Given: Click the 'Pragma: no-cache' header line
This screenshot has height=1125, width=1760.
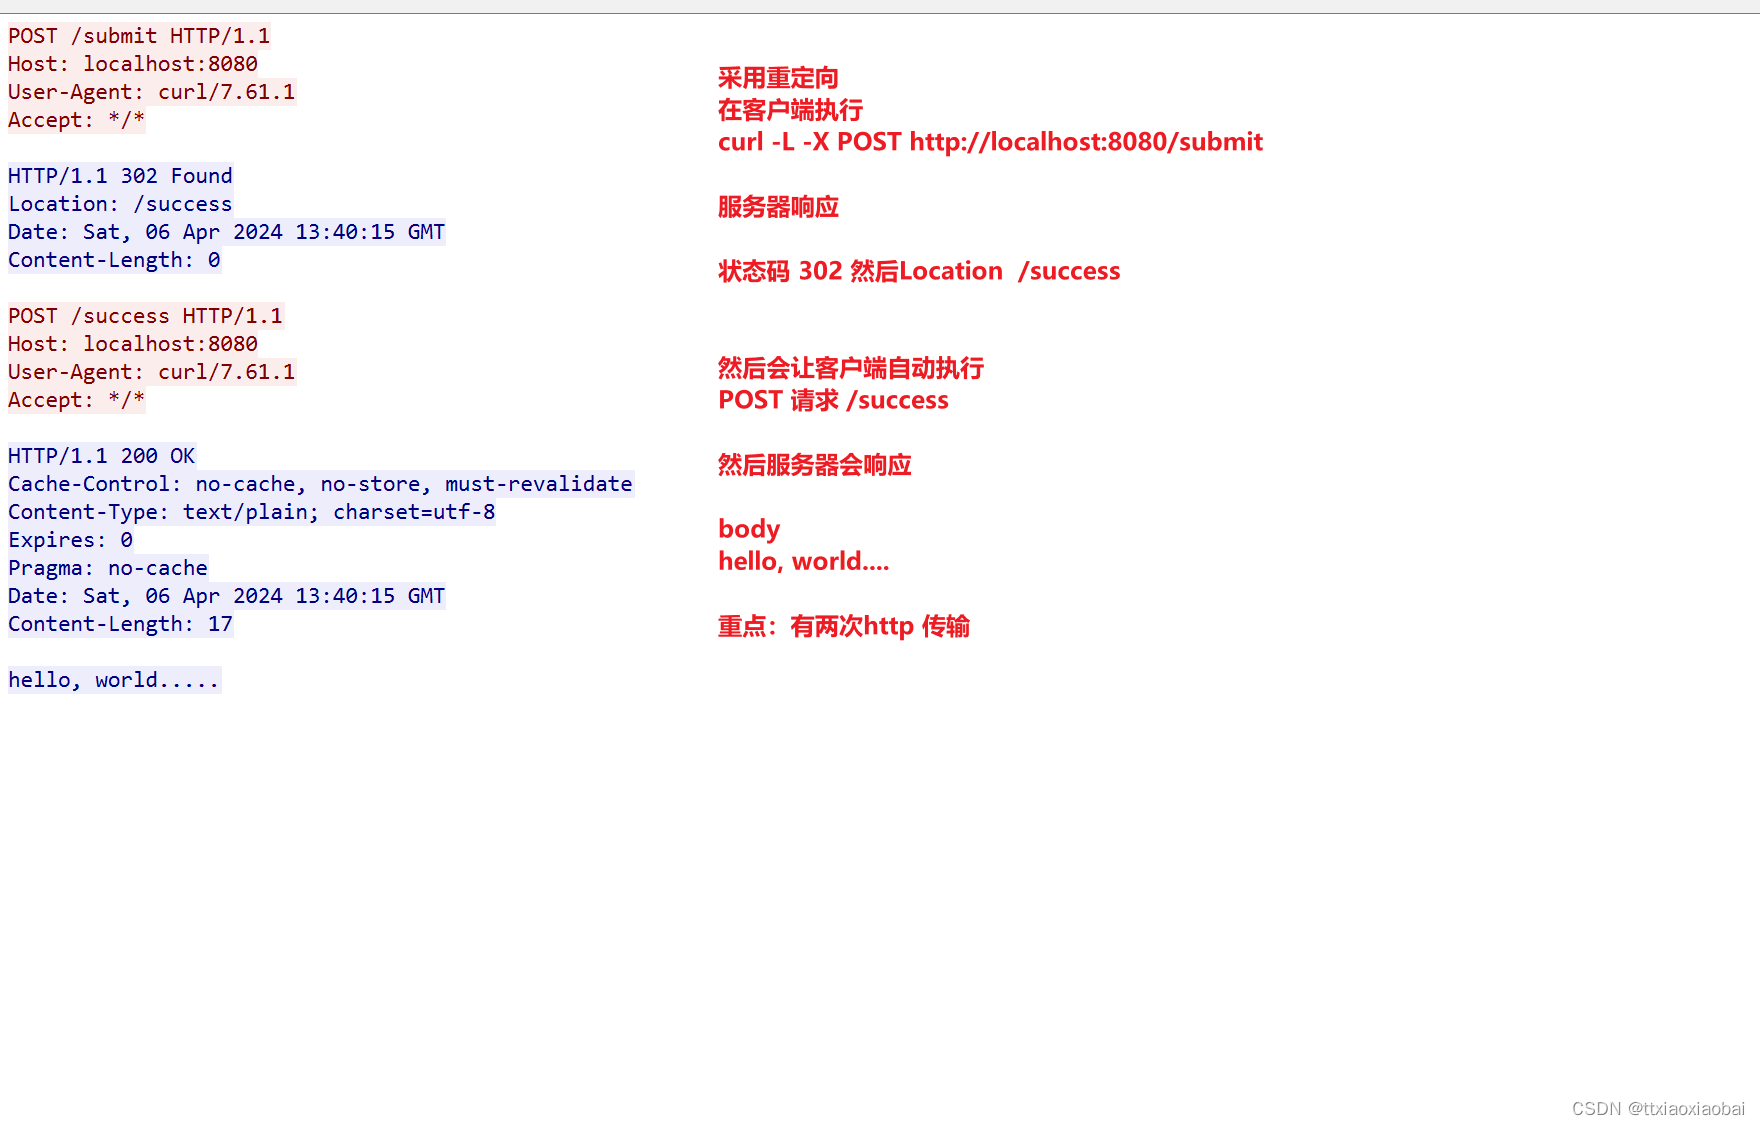Looking at the screenshot, I should pos(108,568).
